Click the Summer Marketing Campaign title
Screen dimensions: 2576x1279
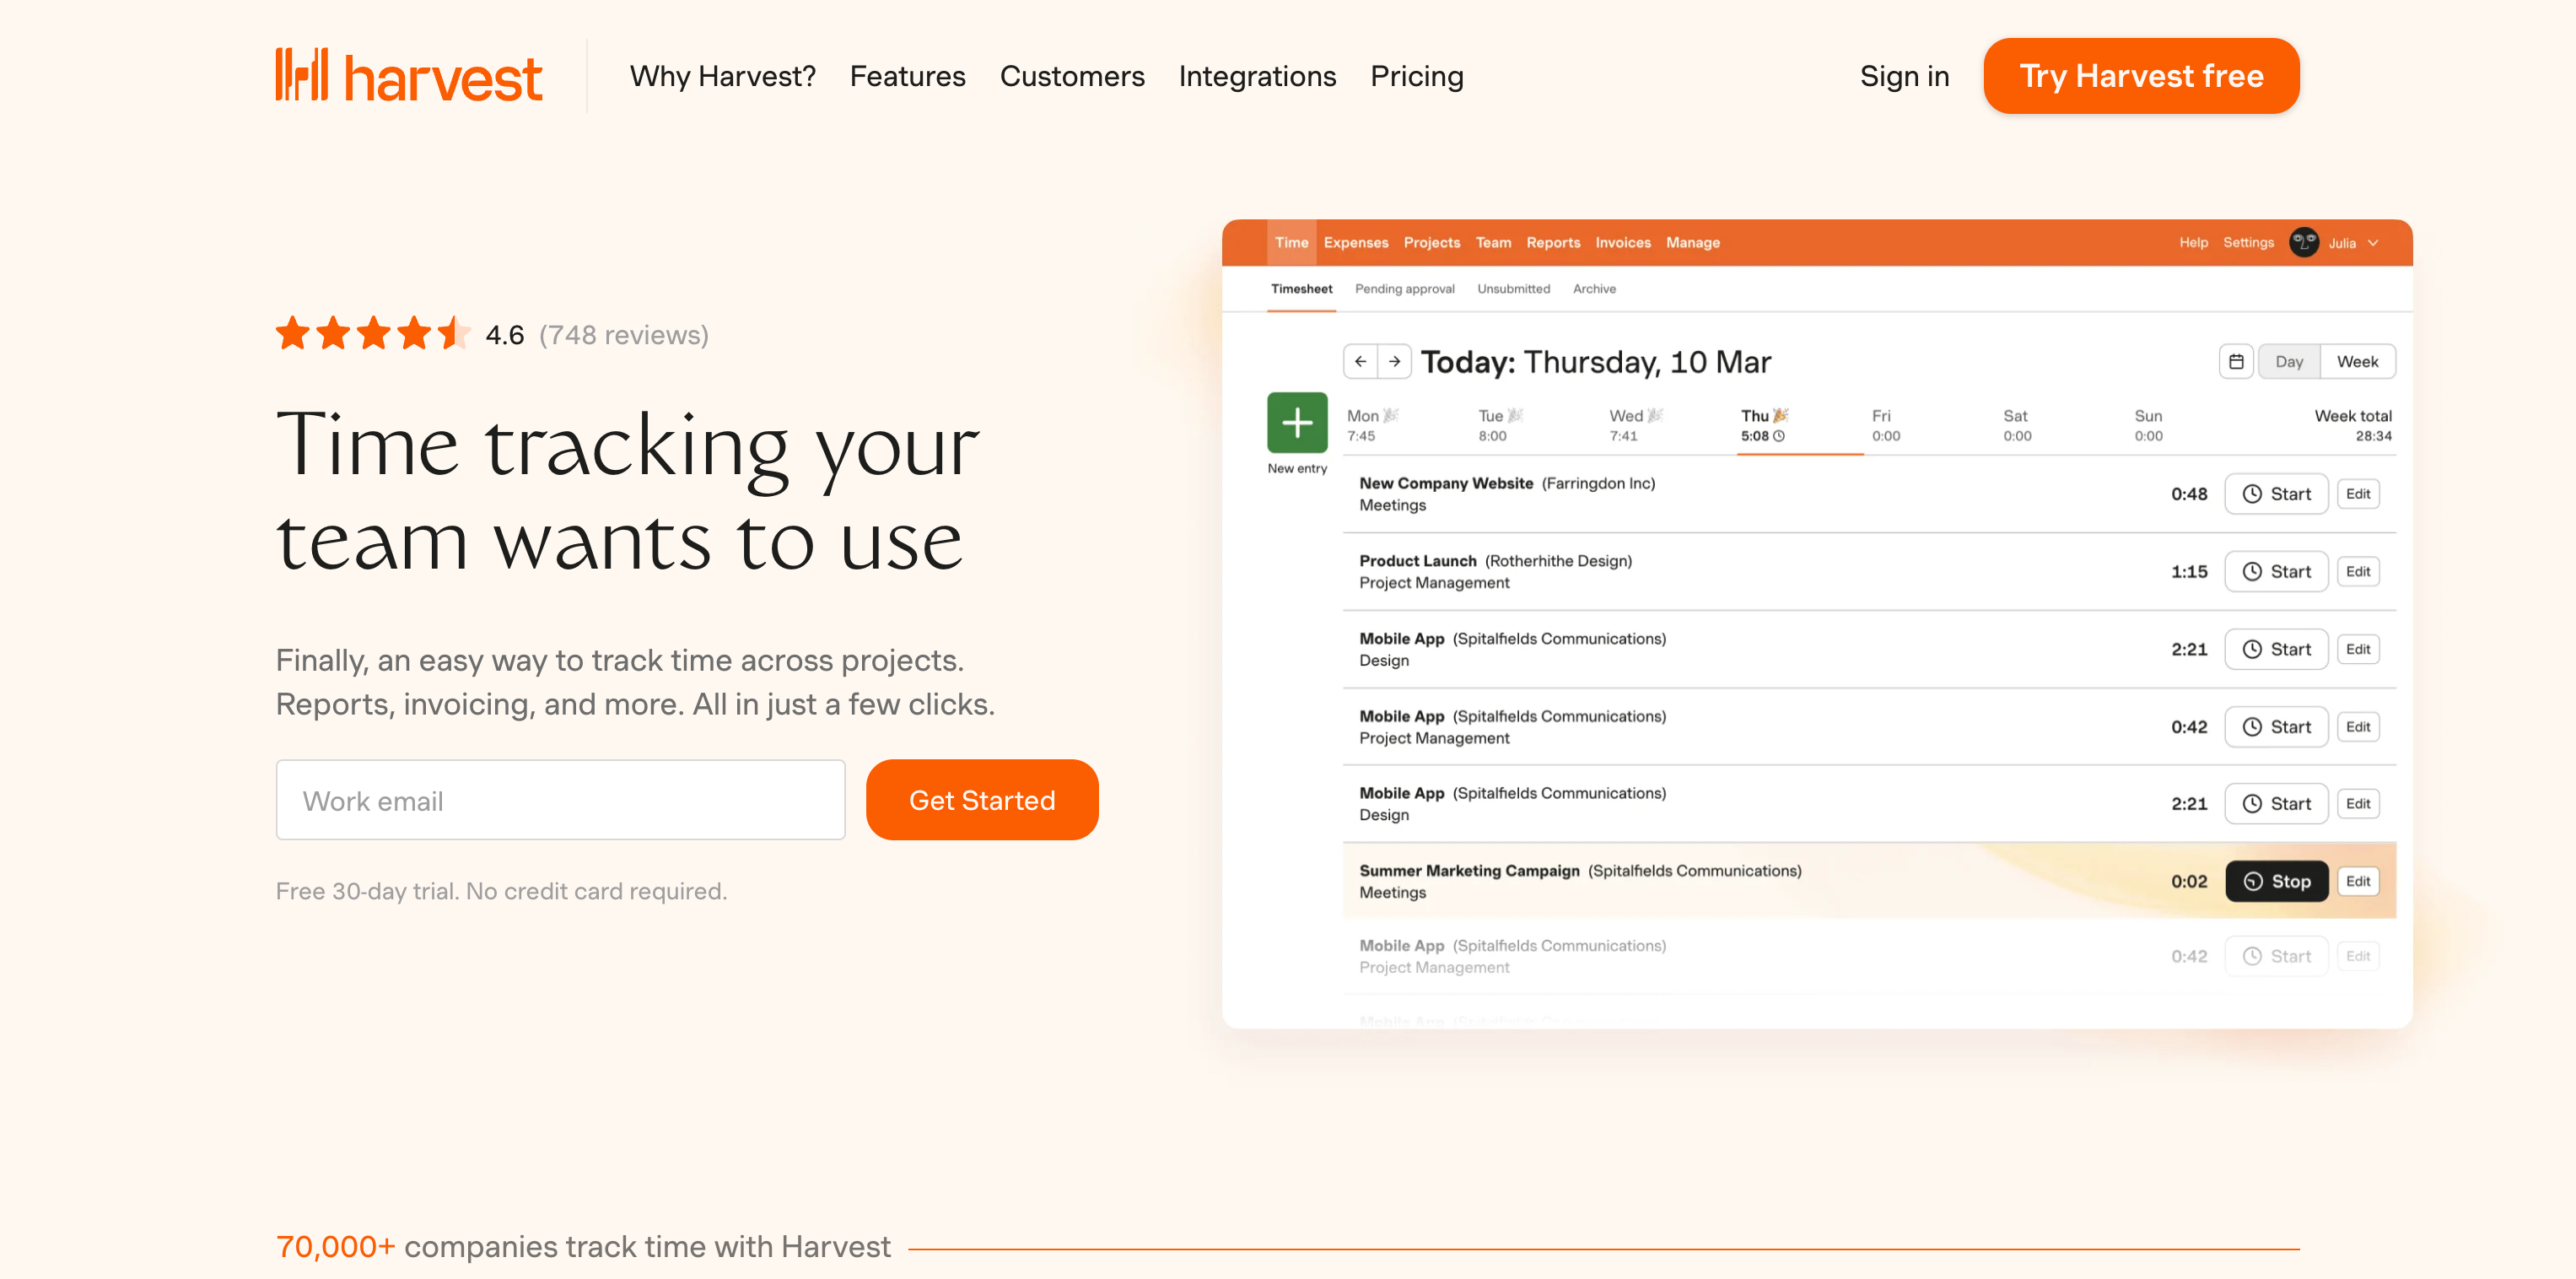point(1468,871)
